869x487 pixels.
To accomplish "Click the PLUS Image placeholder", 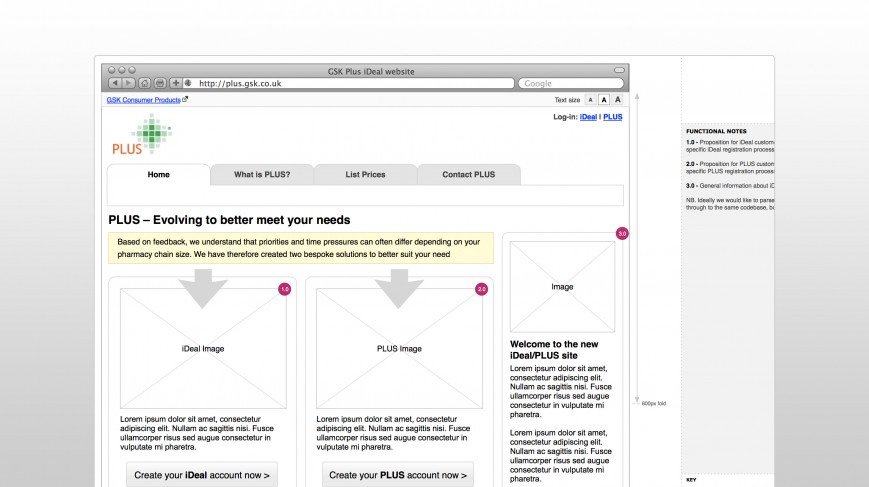I will (x=399, y=348).
